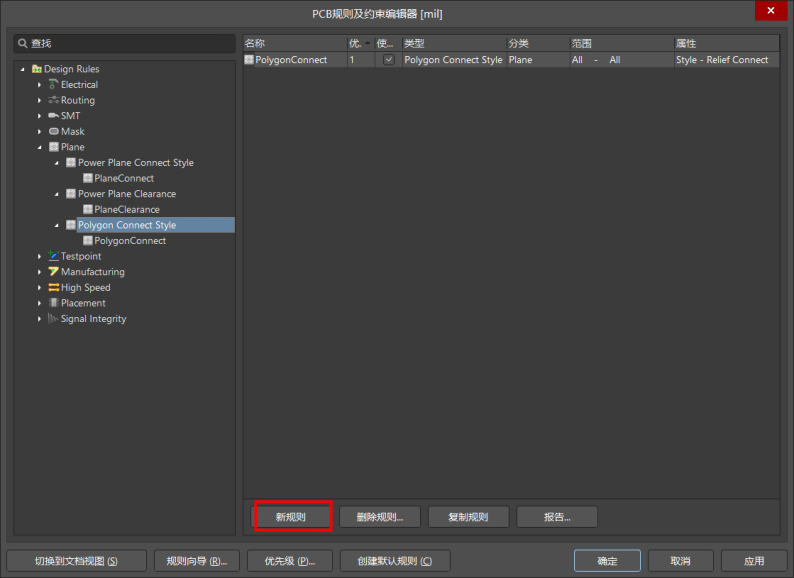Click the Electrical category icon
This screenshot has height=578, width=794.
(x=53, y=85)
